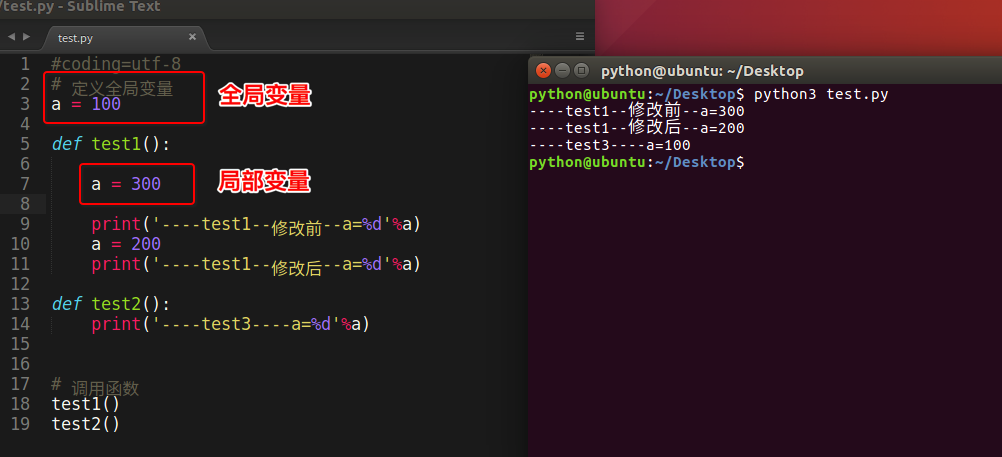Click the print line containing 修改后
Viewport: 1002px width, 457px height.
click(x=256, y=265)
